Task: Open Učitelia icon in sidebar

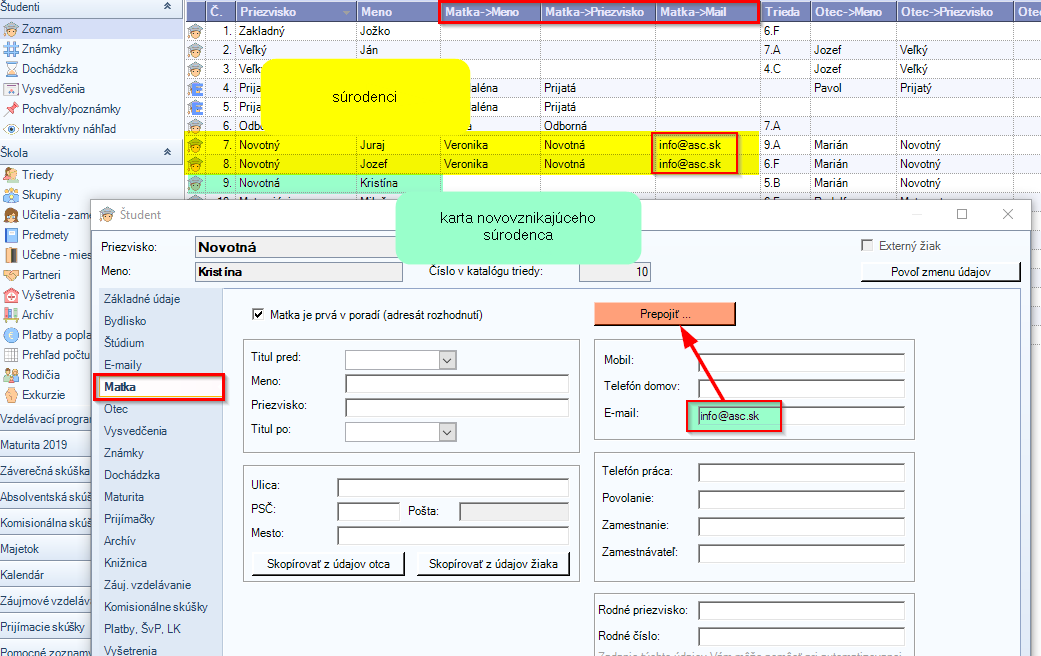Action: (x=11, y=214)
